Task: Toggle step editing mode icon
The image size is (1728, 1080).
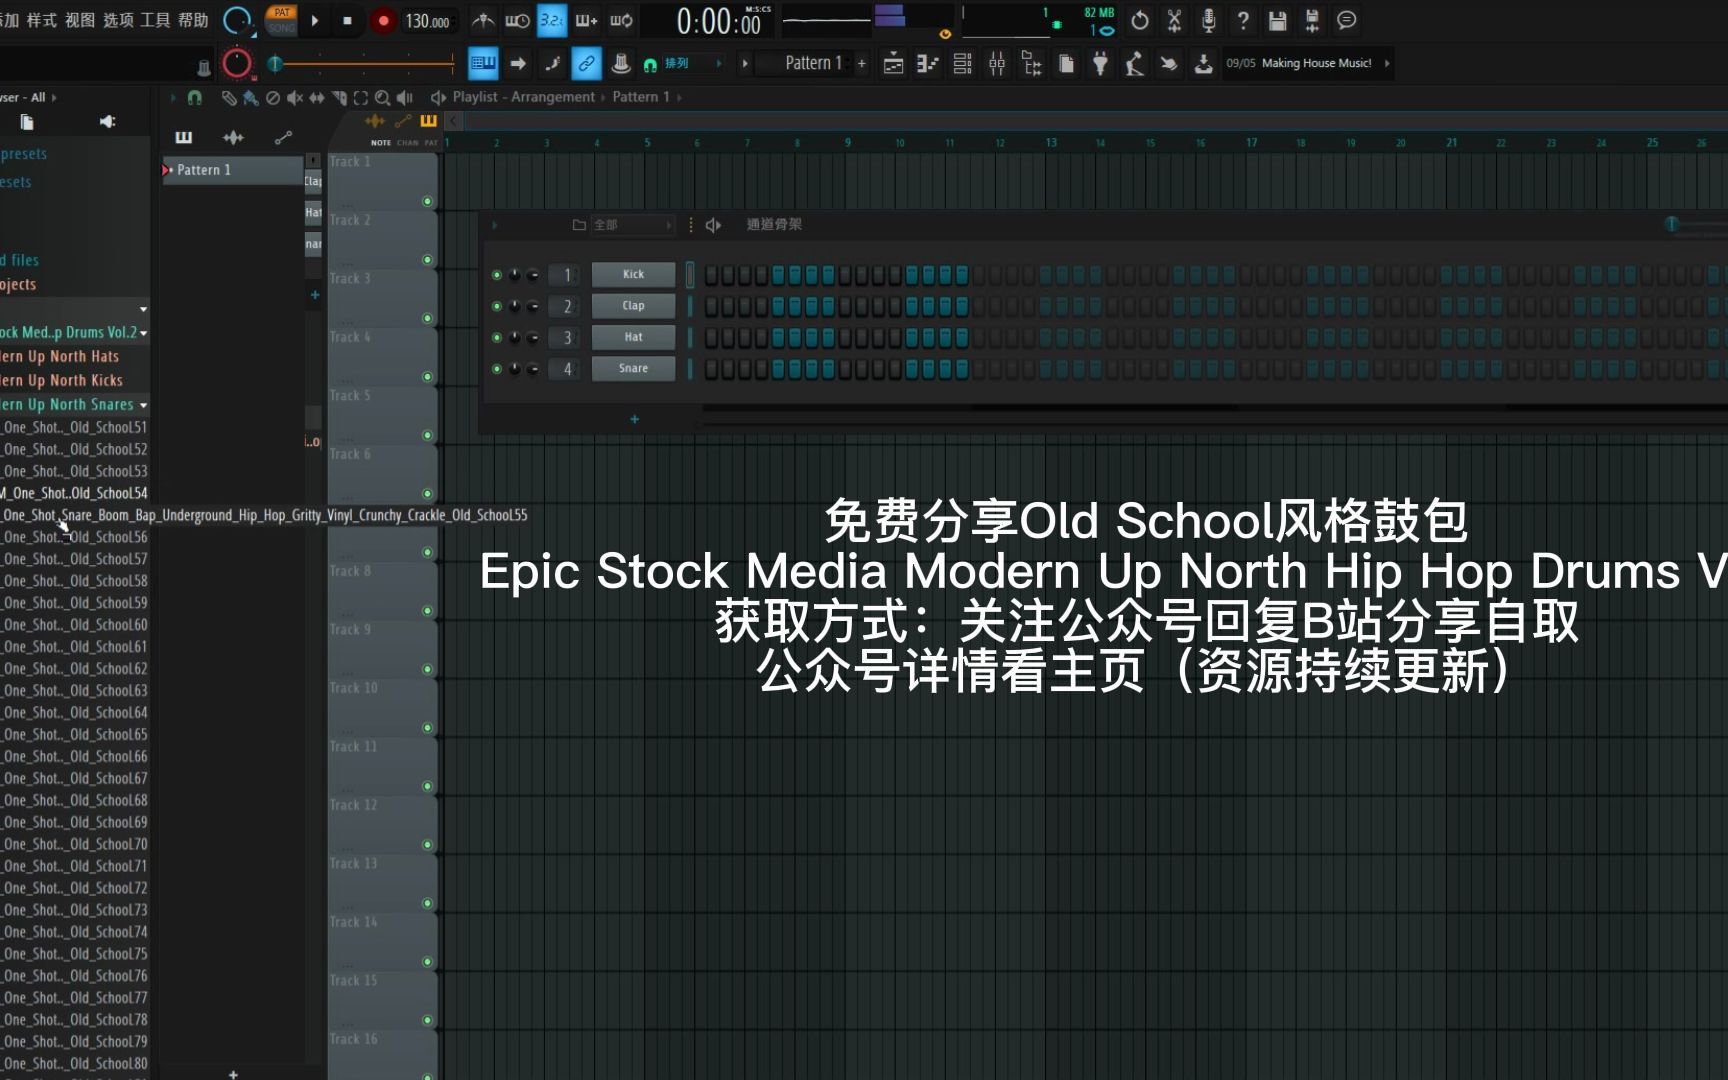Action: (552, 64)
